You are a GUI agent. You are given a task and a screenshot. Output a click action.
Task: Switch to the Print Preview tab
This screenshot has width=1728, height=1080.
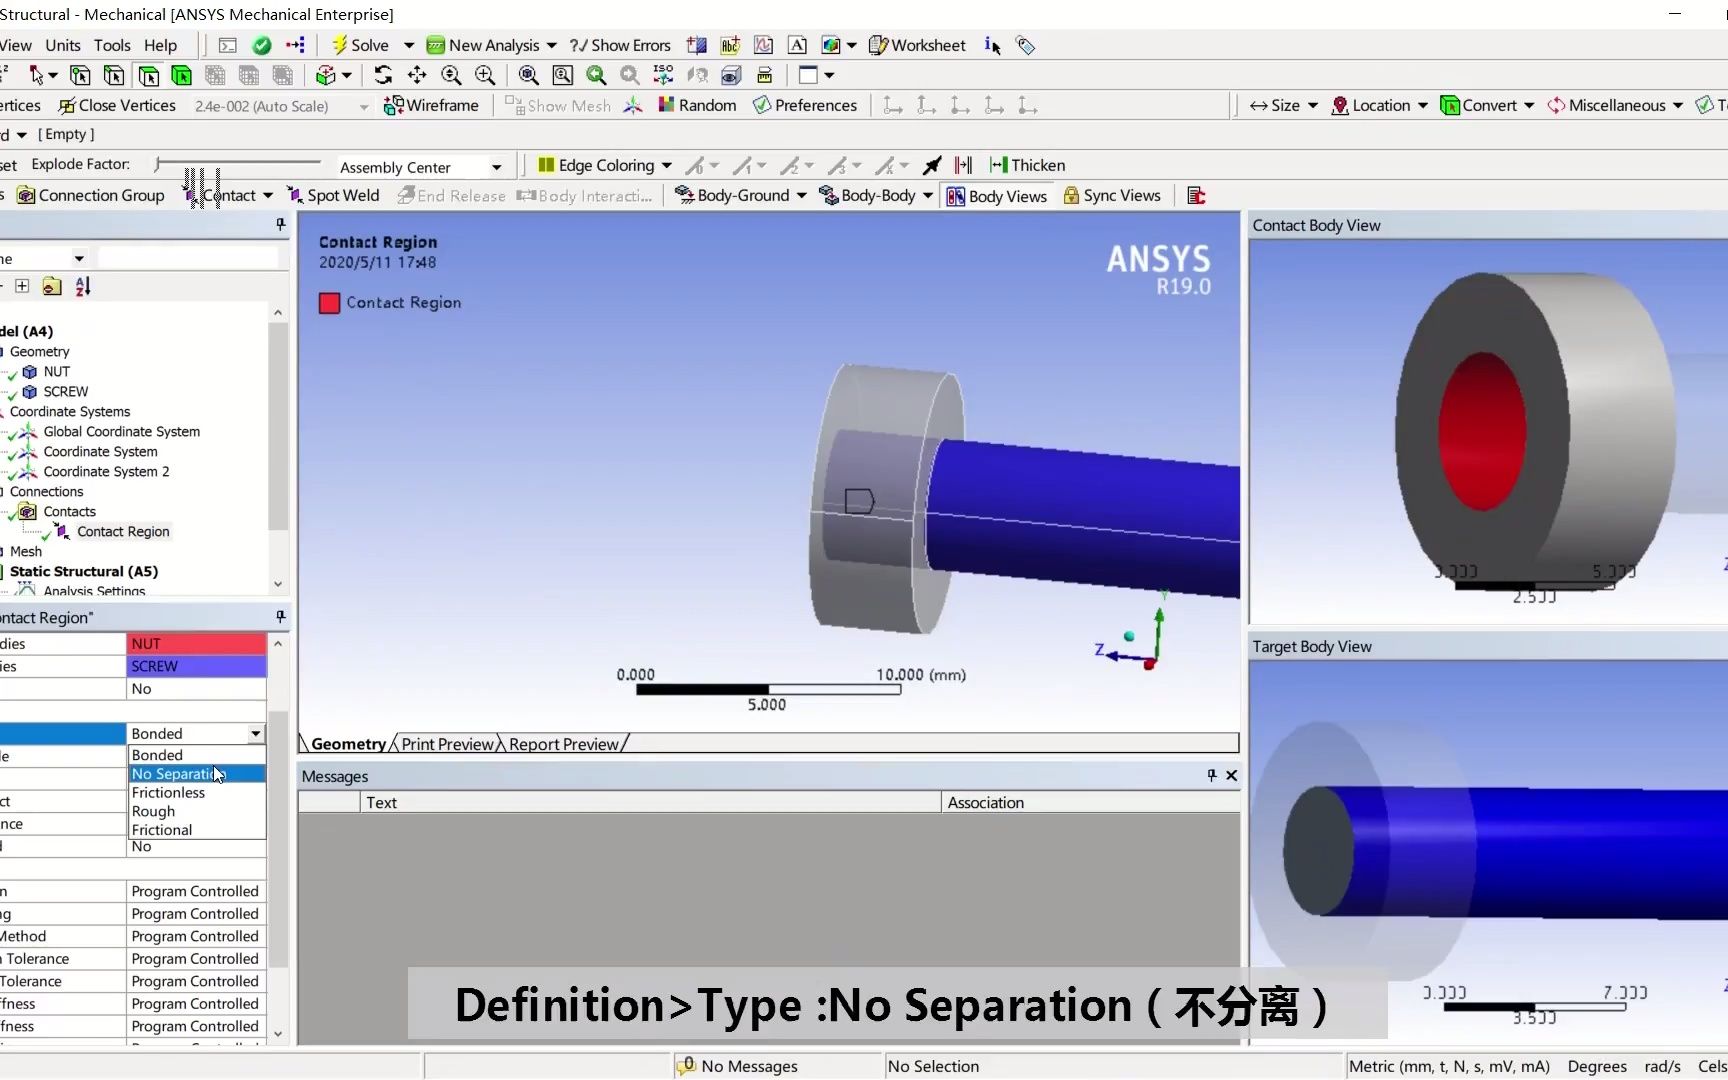446,743
